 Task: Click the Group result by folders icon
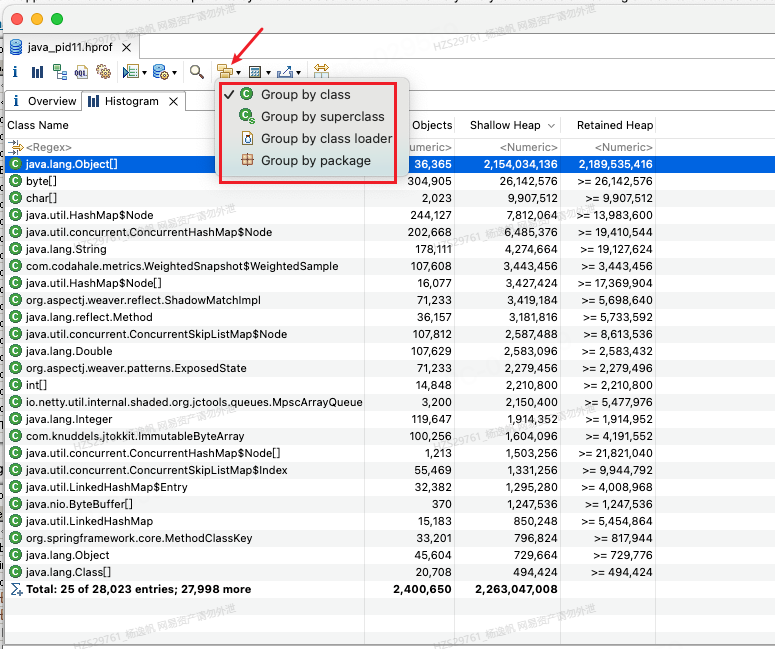225,72
